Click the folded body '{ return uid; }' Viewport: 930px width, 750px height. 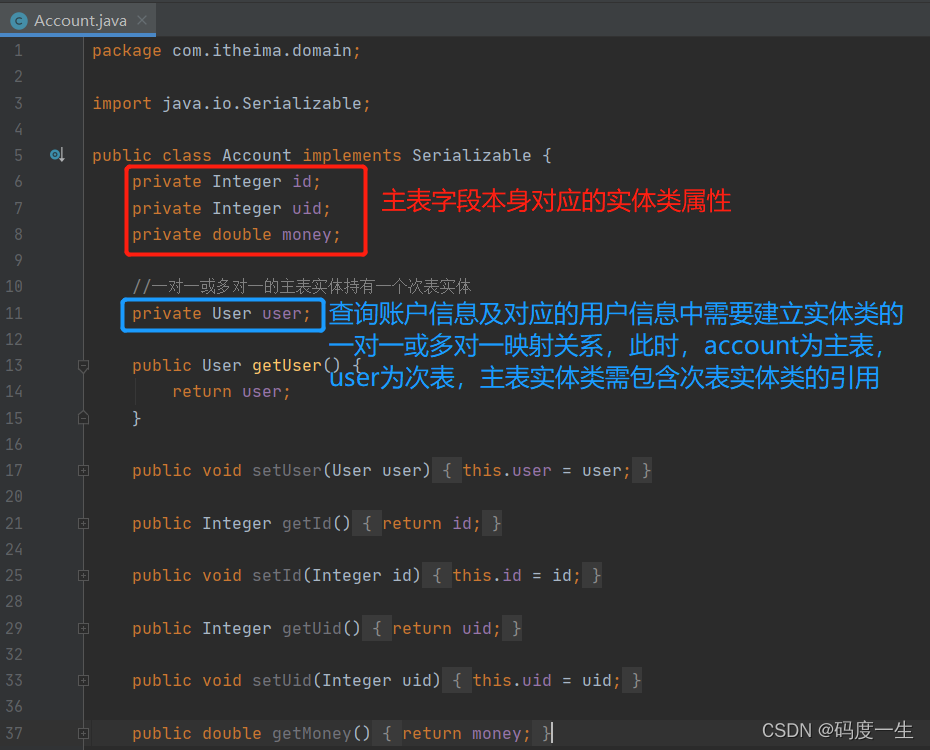point(442,628)
